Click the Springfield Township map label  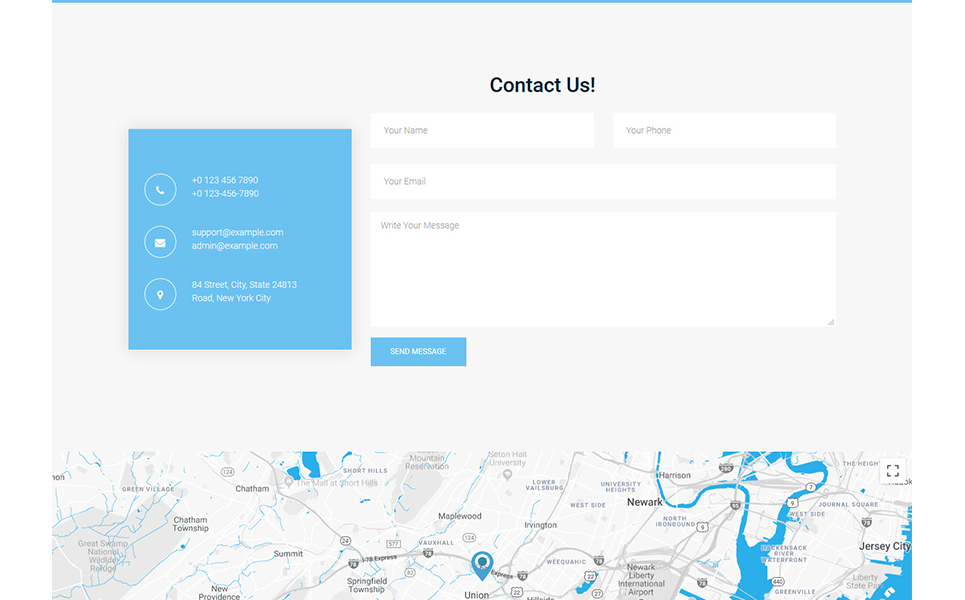pyautogui.click(x=367, y=585)
